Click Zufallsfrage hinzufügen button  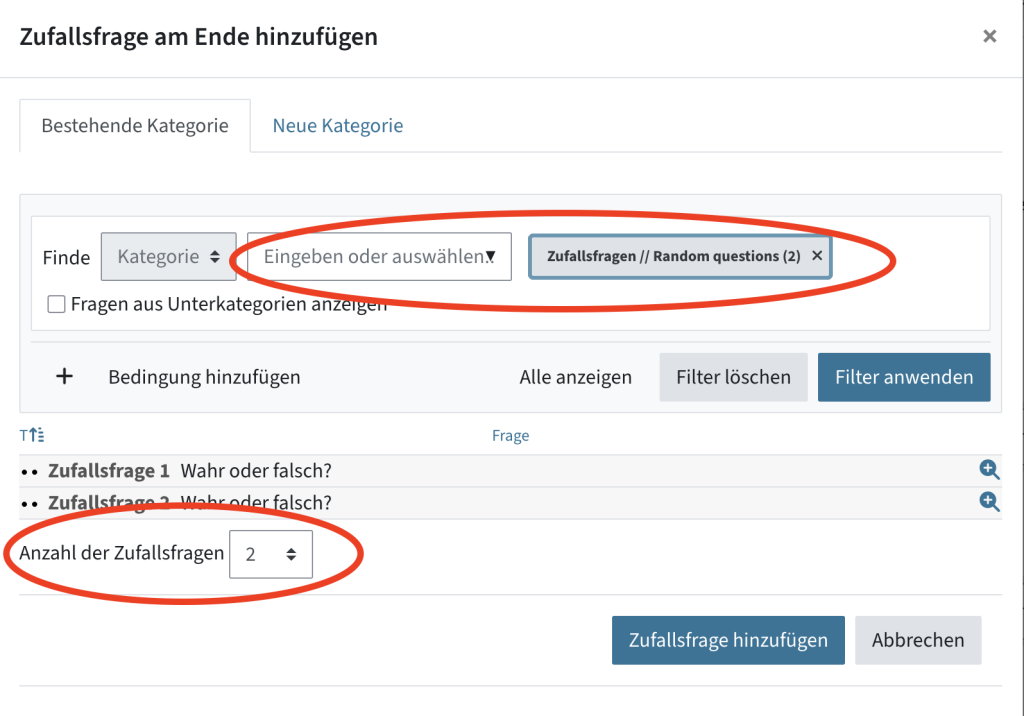[728, 640]
